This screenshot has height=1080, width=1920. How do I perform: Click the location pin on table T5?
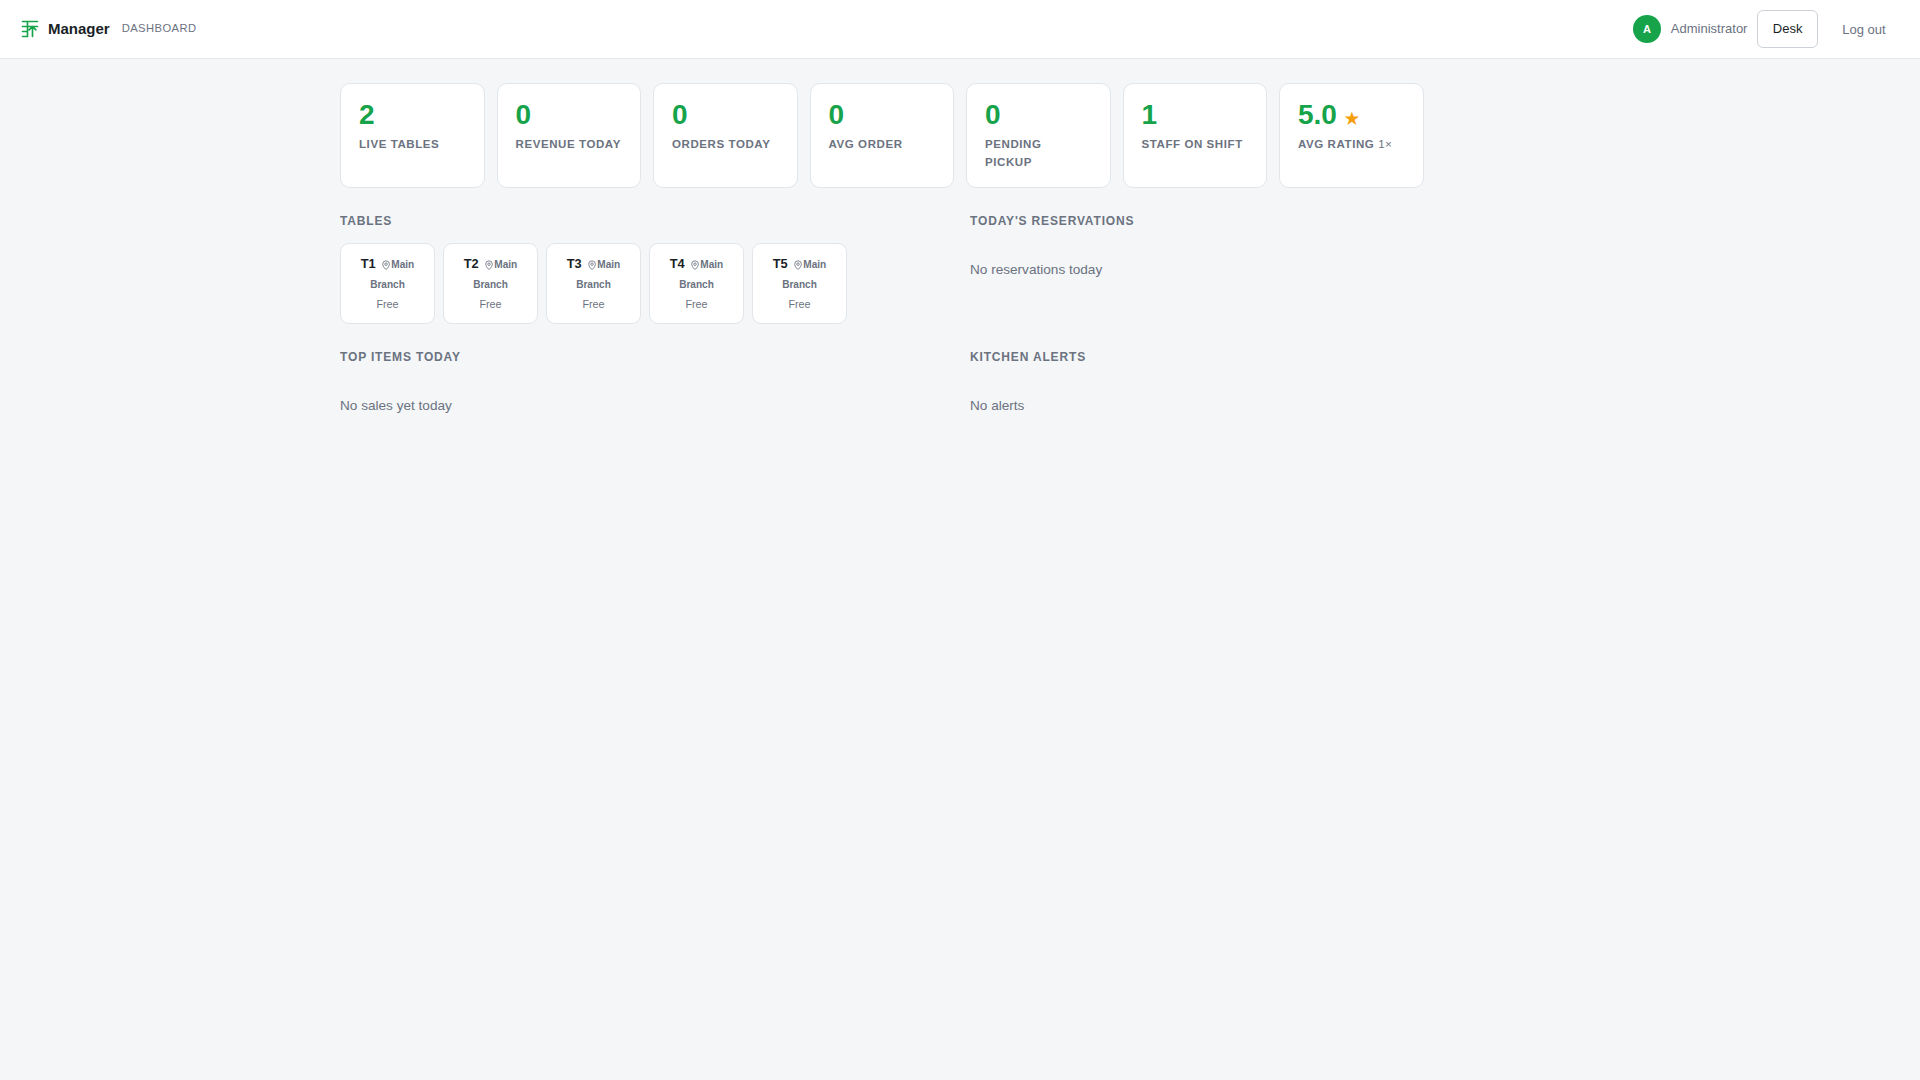[x=798, y=265]
